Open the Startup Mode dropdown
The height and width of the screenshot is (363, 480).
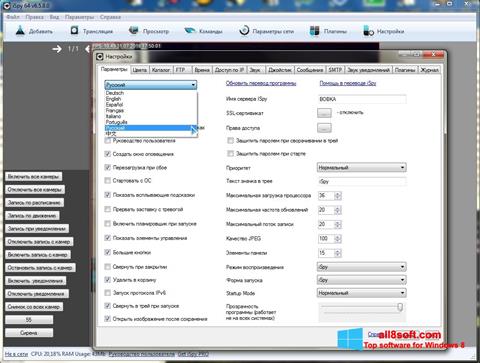pyautogui.click(x=362, y=293)
